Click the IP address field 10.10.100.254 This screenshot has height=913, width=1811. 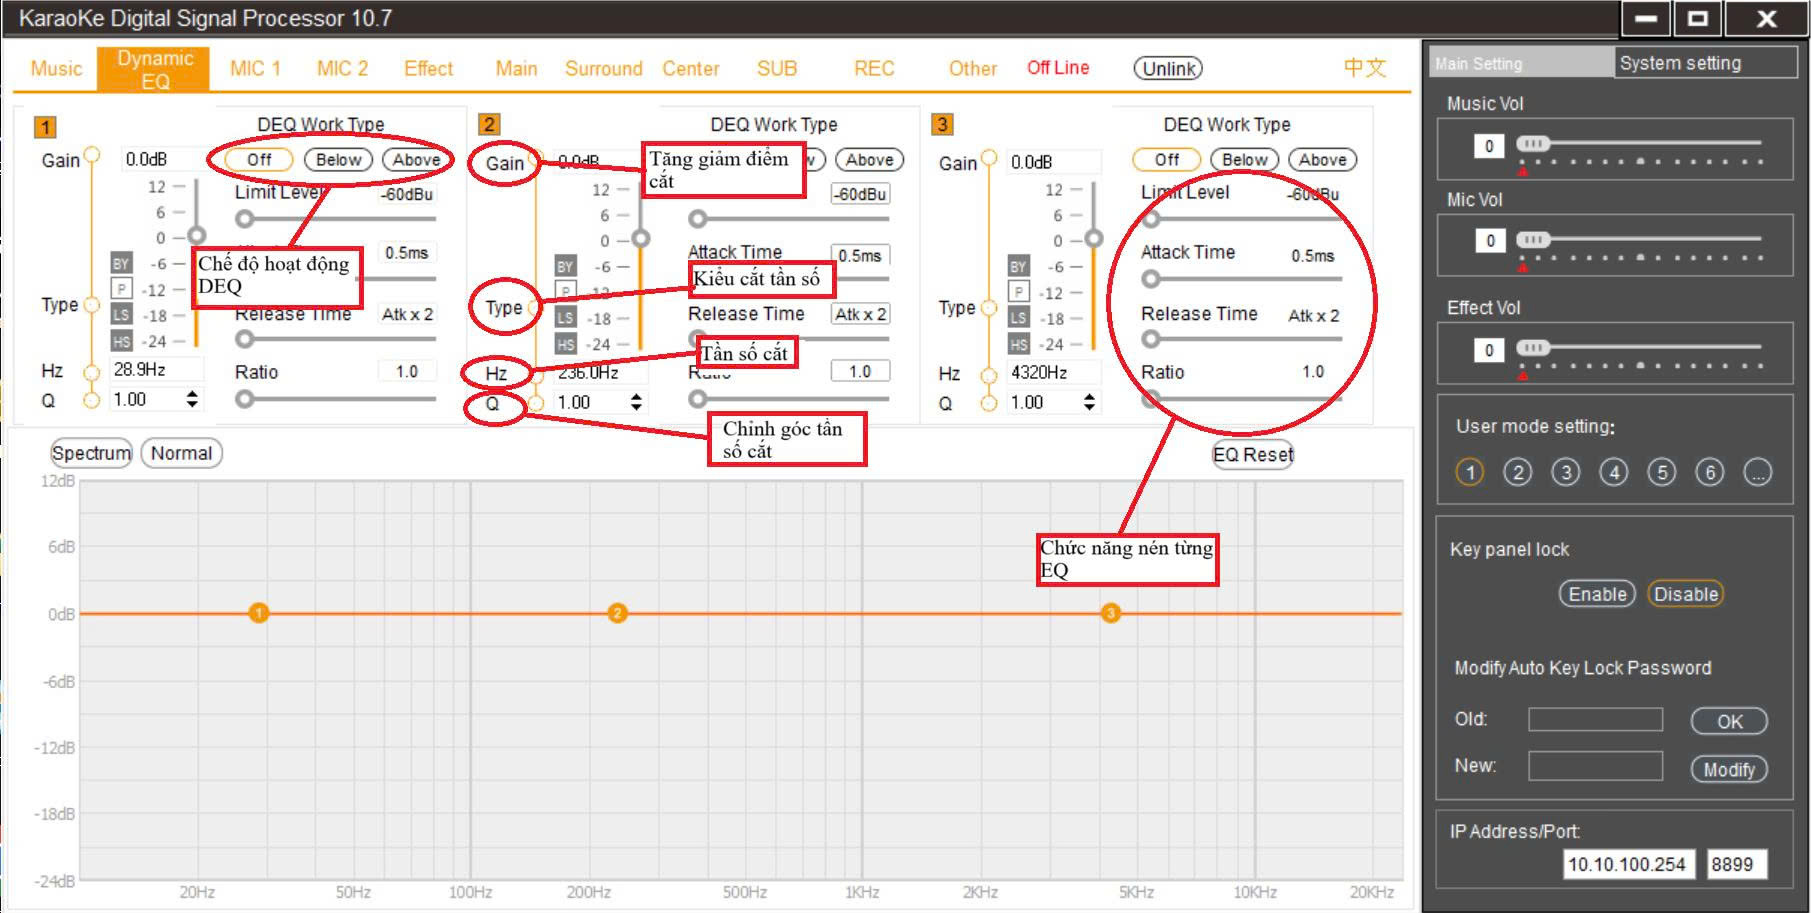coord(1628,864)
